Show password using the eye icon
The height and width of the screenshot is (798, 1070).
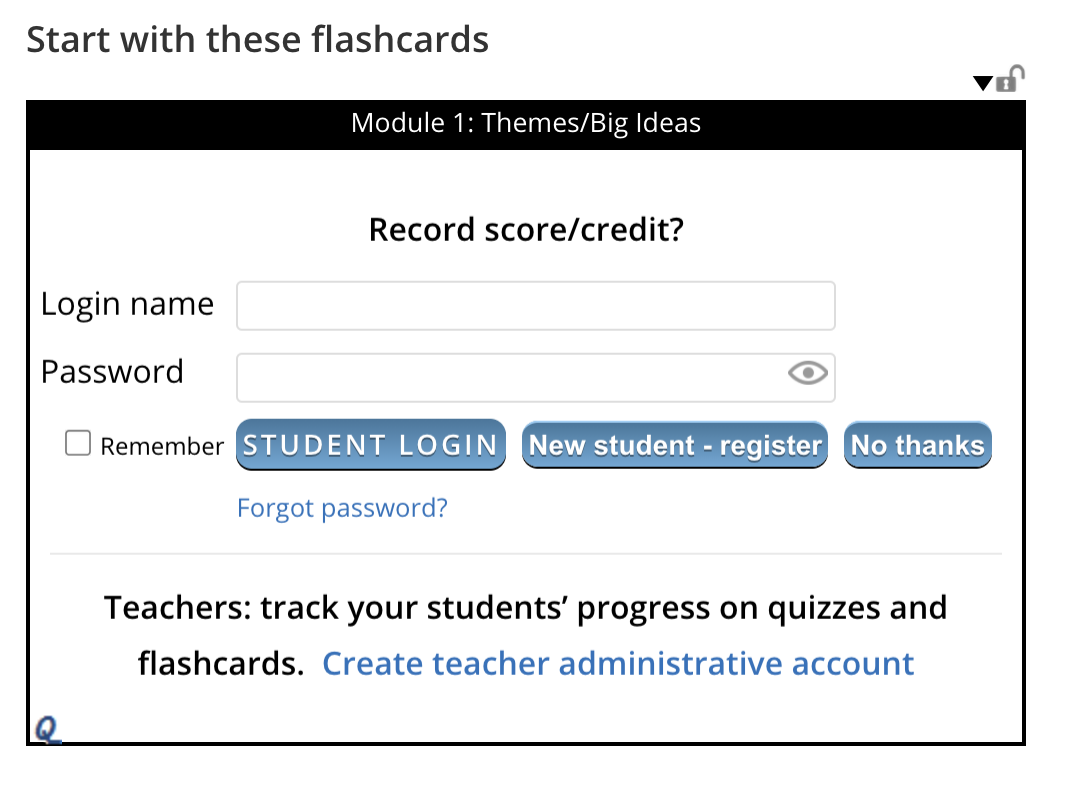tap(808, 373)
